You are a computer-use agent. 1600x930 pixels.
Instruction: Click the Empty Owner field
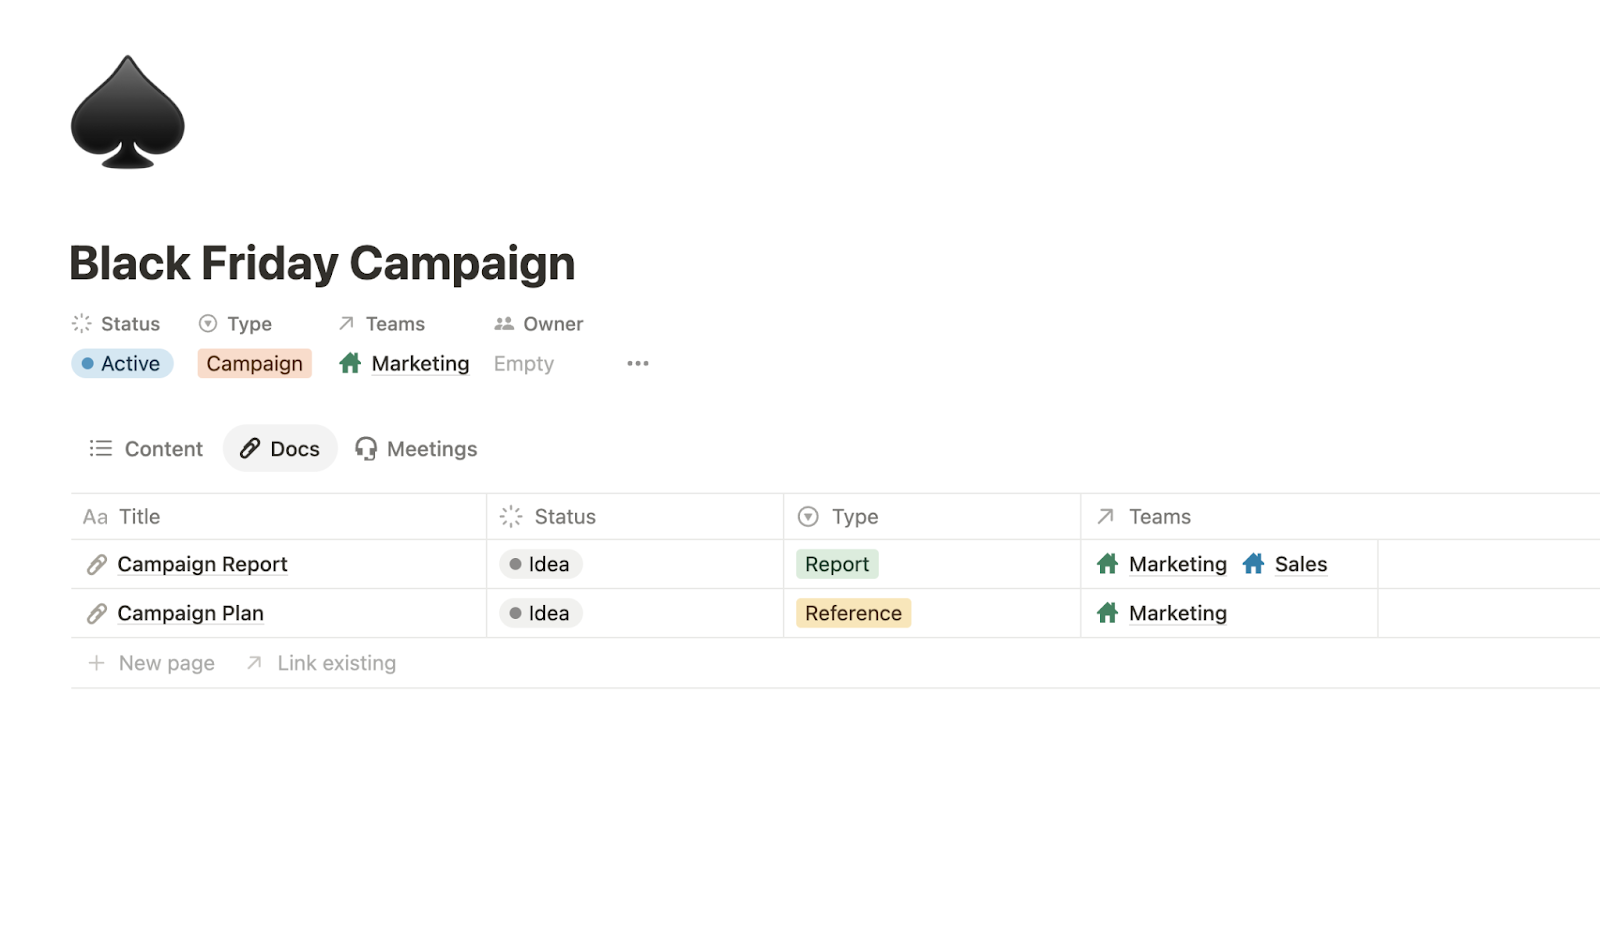tap(524, 364)
